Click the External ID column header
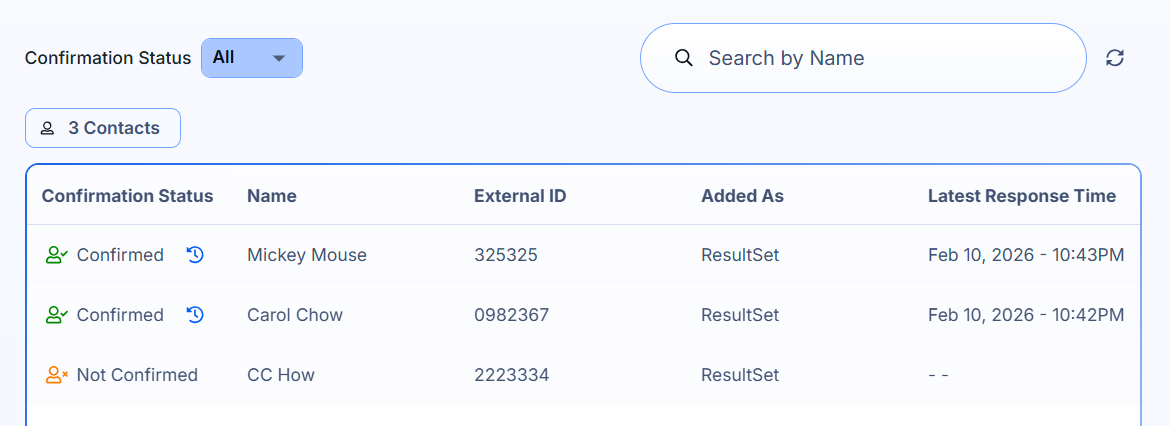 pyautogui.click(x=520, y=196)
